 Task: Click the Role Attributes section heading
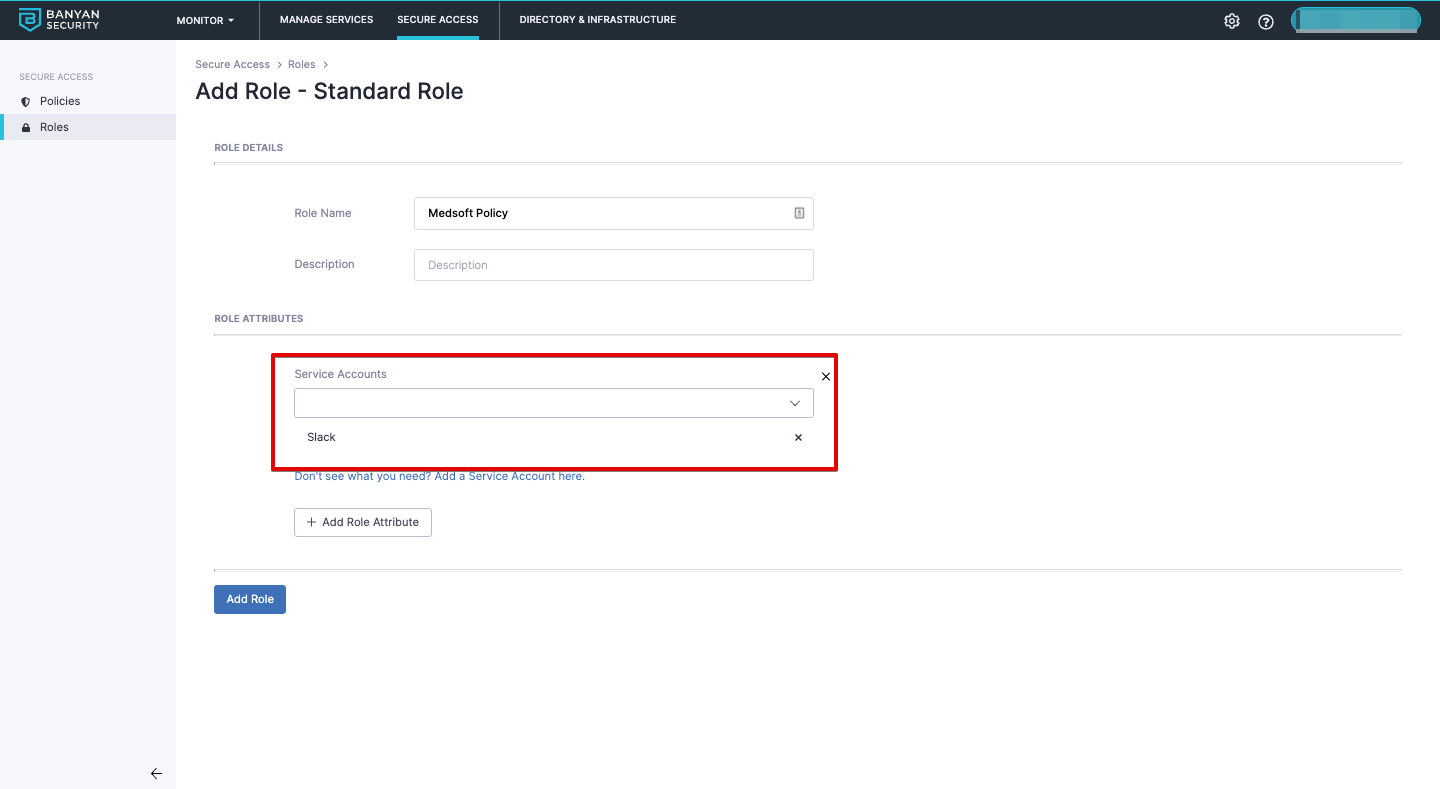point(259,318)
